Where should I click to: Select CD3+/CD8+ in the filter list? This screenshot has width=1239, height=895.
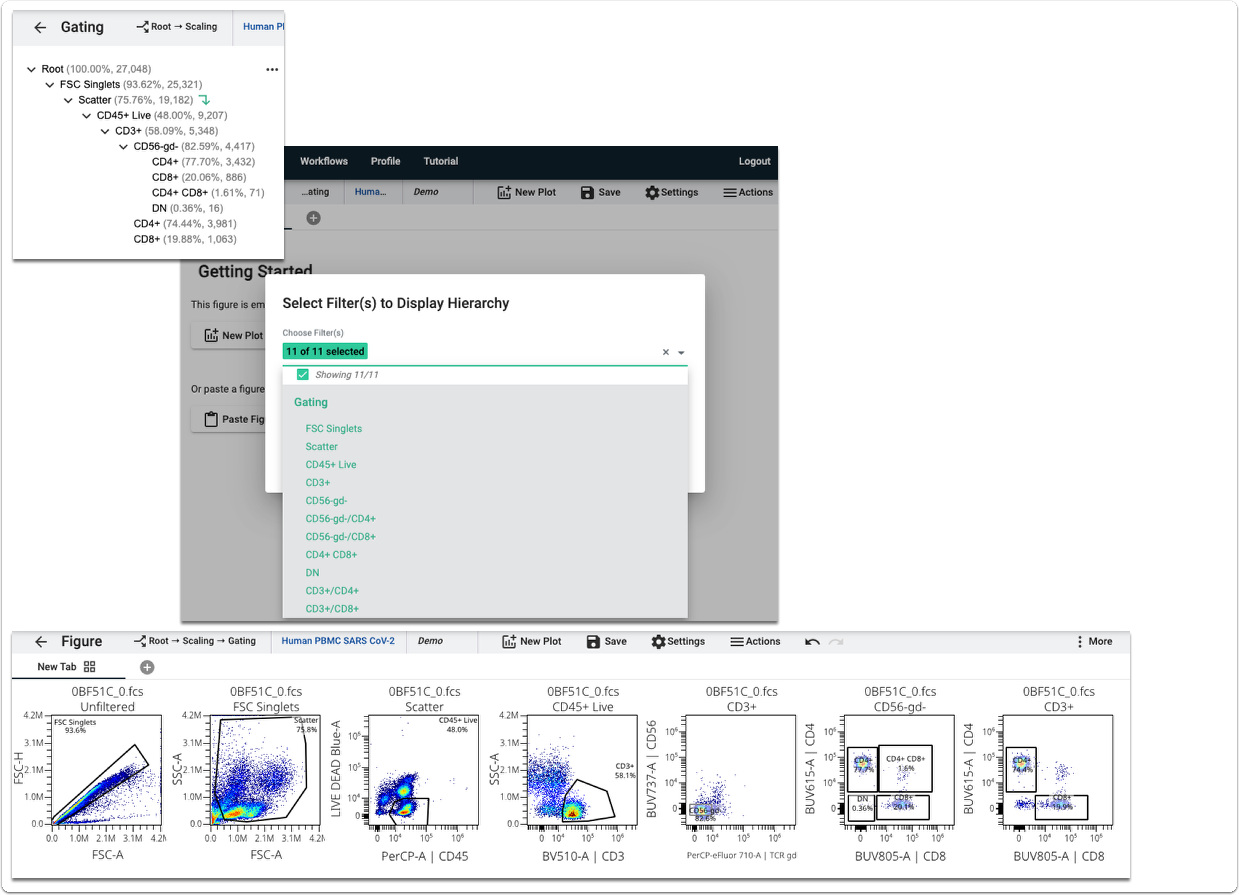pyautogui.click(x=332, y=609)
